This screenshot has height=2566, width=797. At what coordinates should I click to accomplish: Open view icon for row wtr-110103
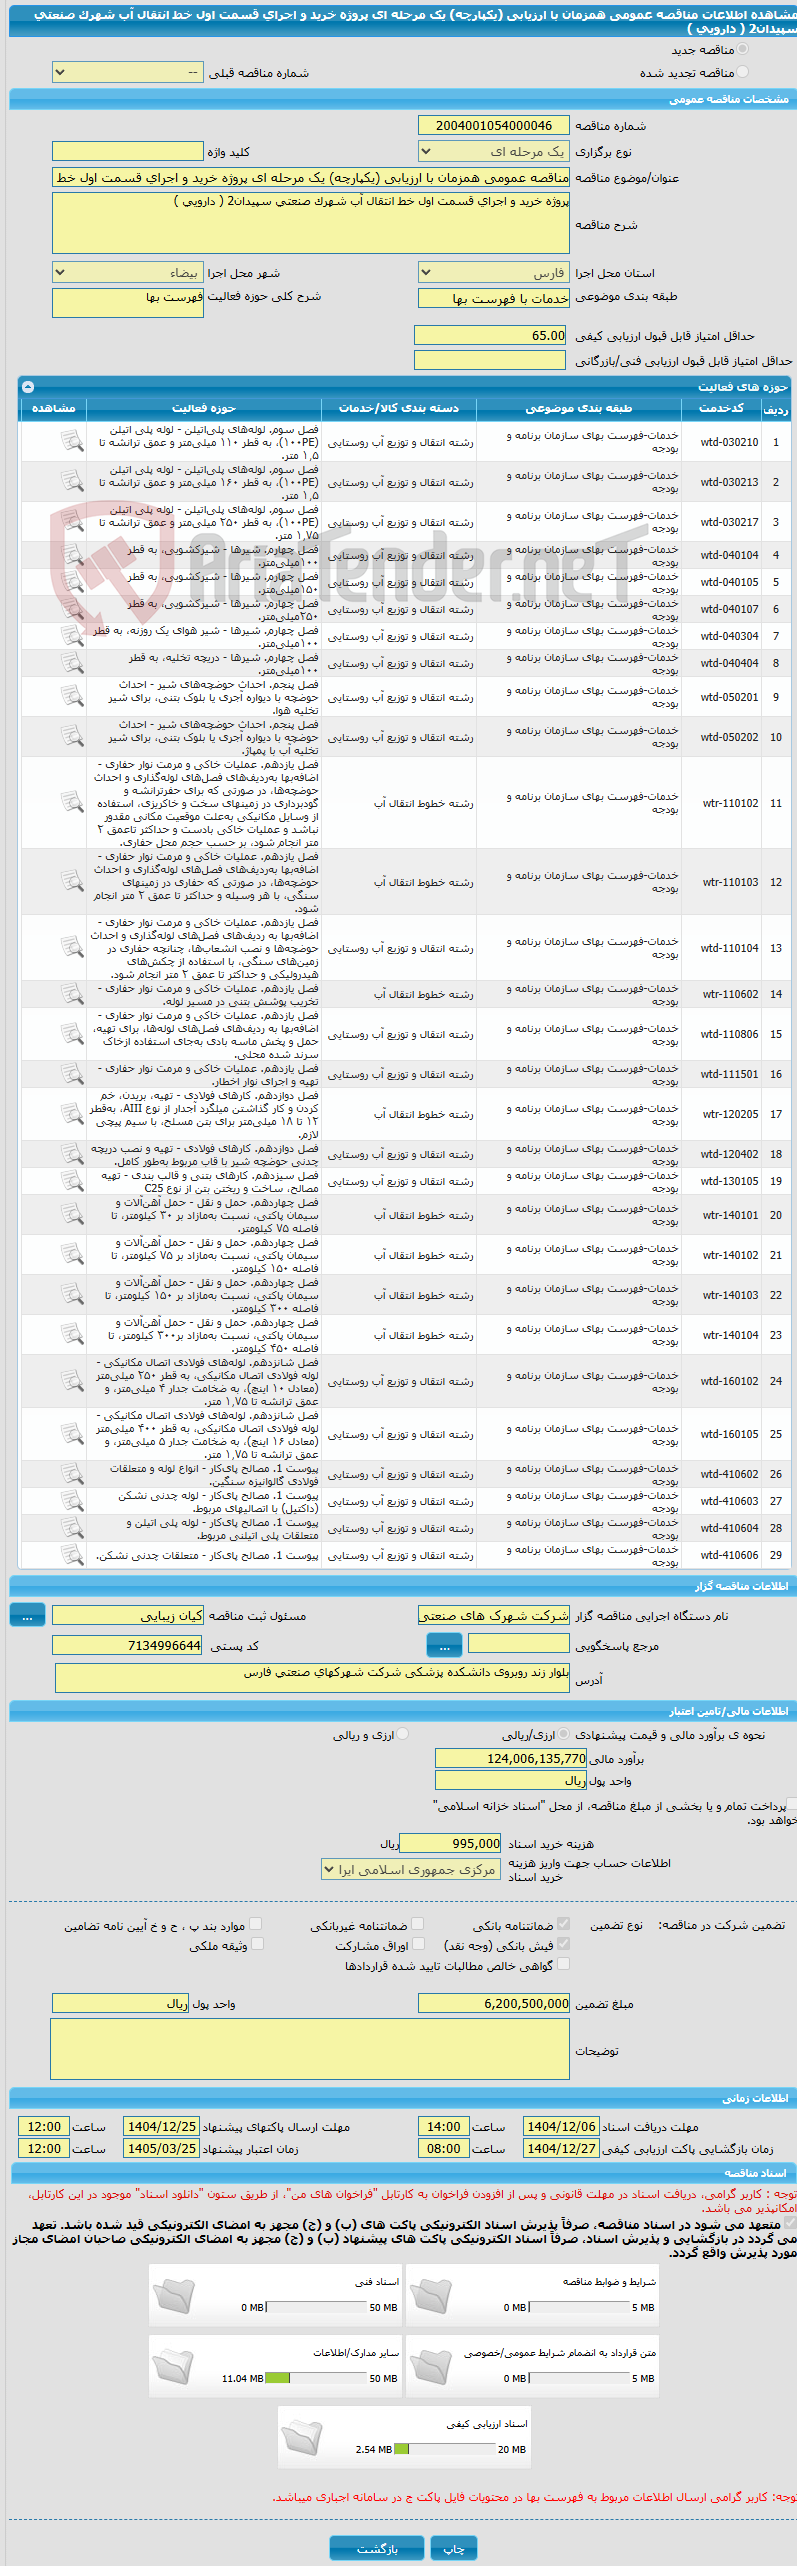(72, 881)
